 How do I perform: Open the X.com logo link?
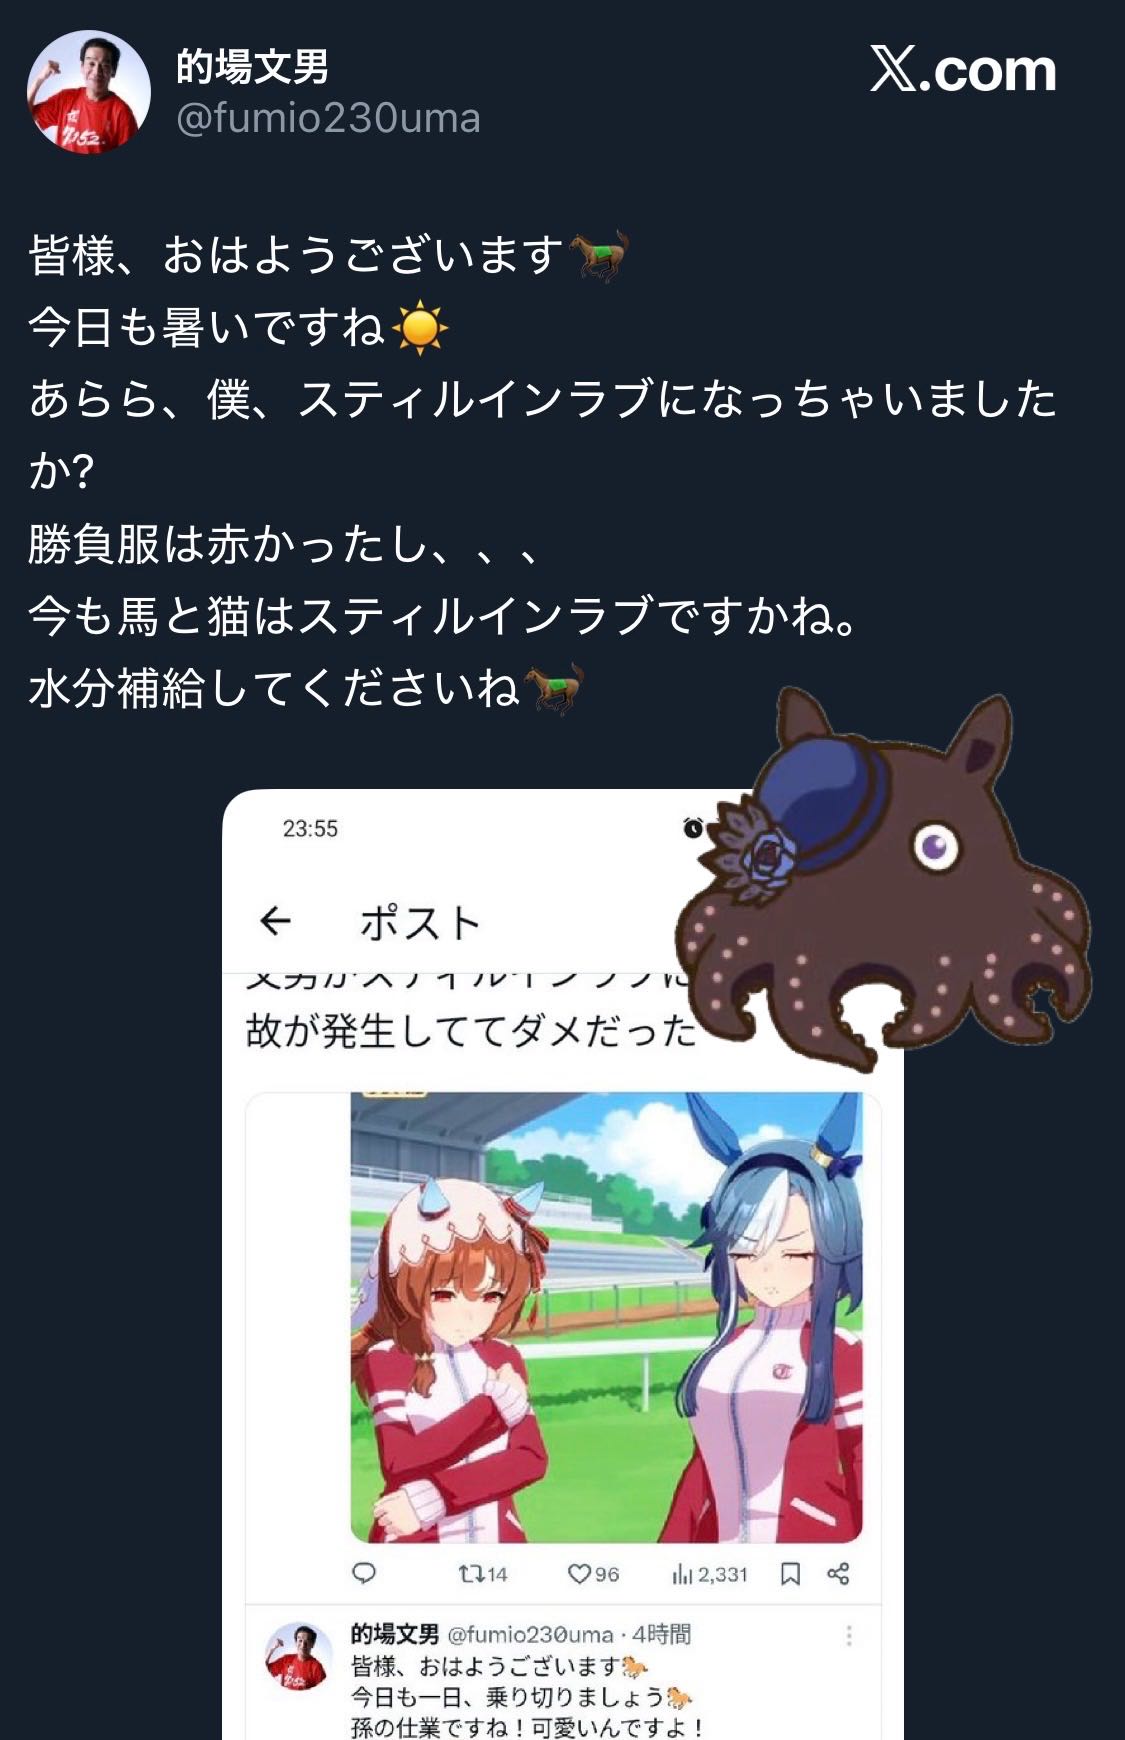click(962, 70)
